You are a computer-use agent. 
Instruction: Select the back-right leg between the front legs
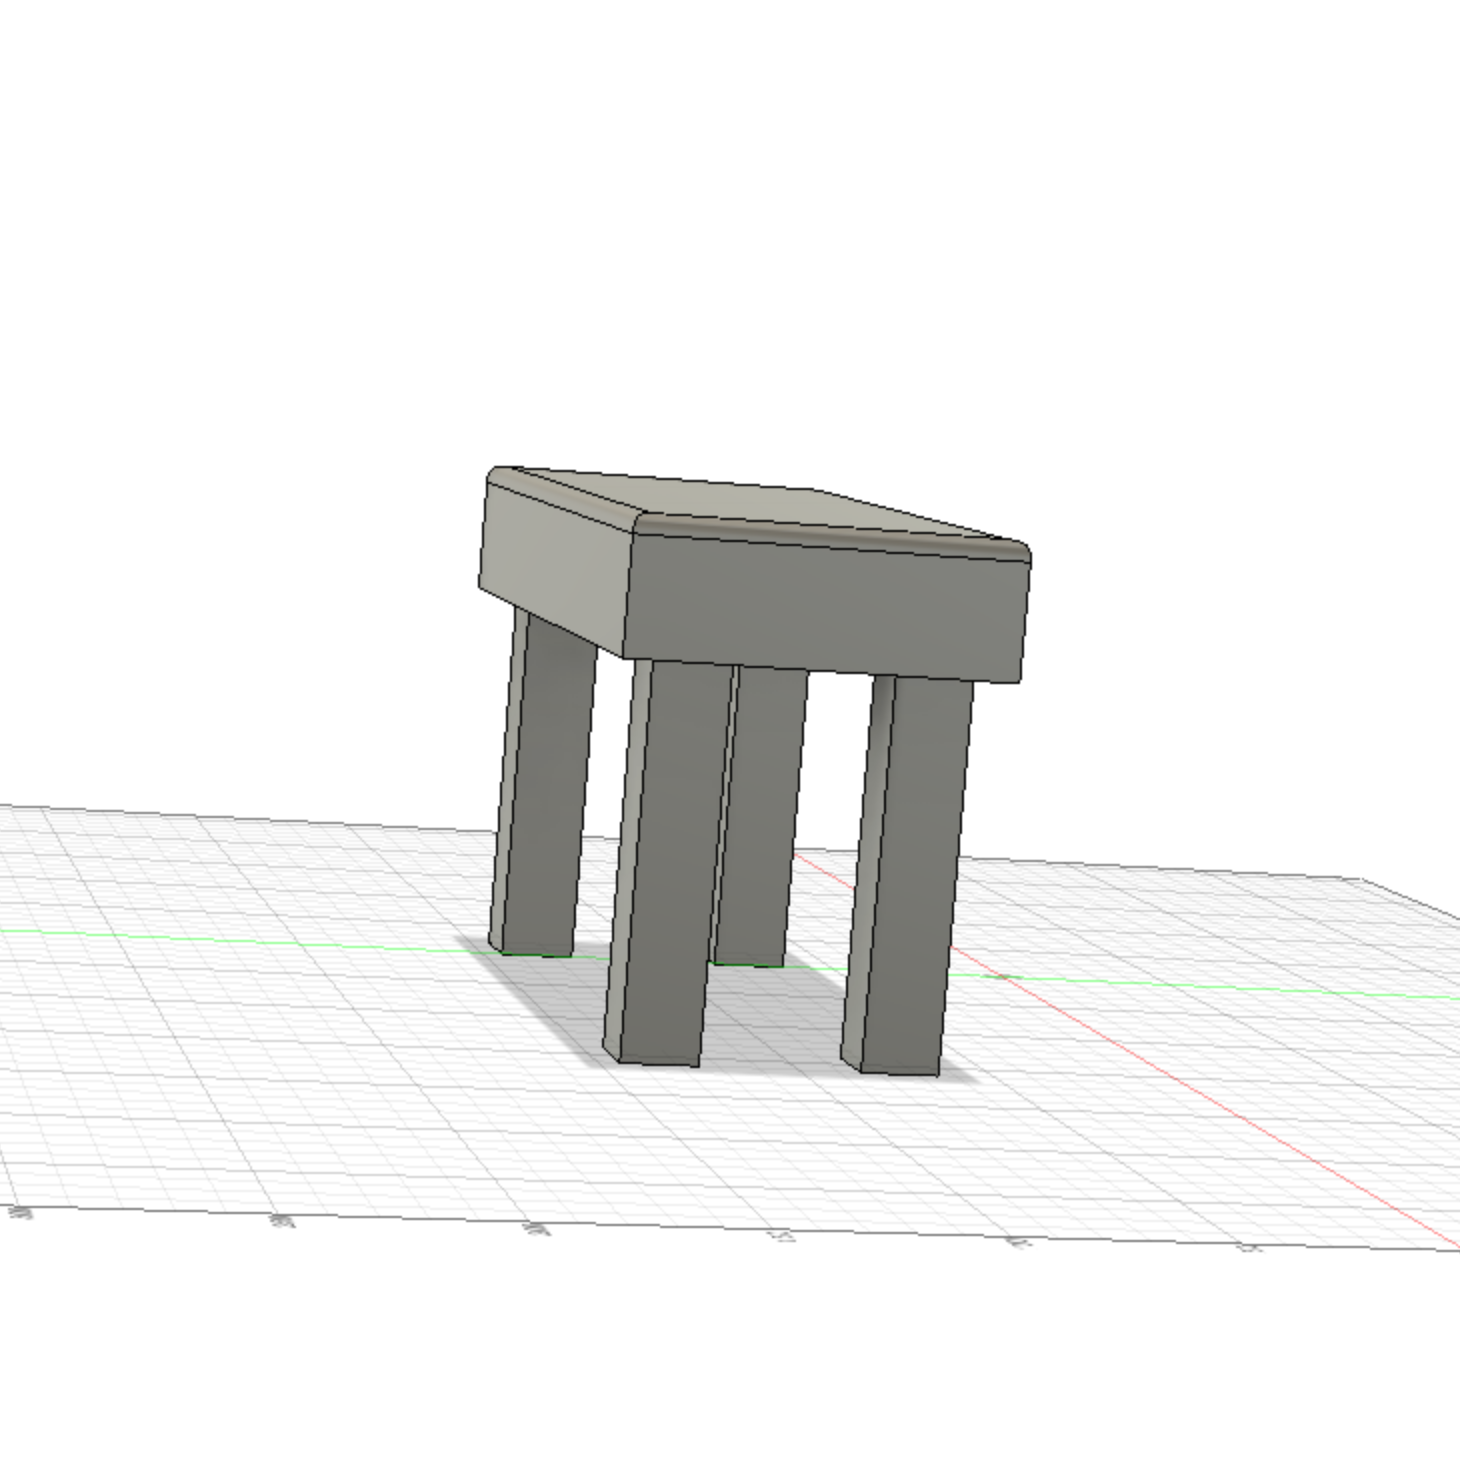tap(760, 815)
